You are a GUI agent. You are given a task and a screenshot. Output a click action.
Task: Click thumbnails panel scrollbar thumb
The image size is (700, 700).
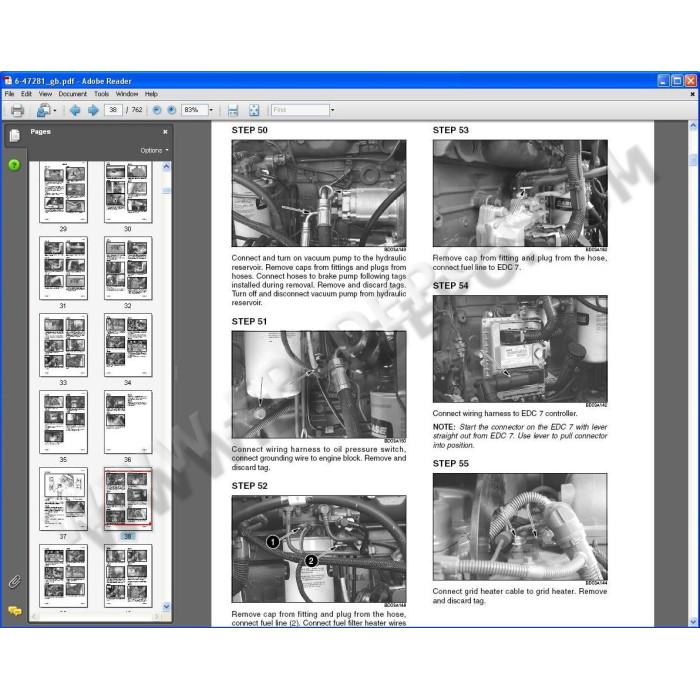166,191
